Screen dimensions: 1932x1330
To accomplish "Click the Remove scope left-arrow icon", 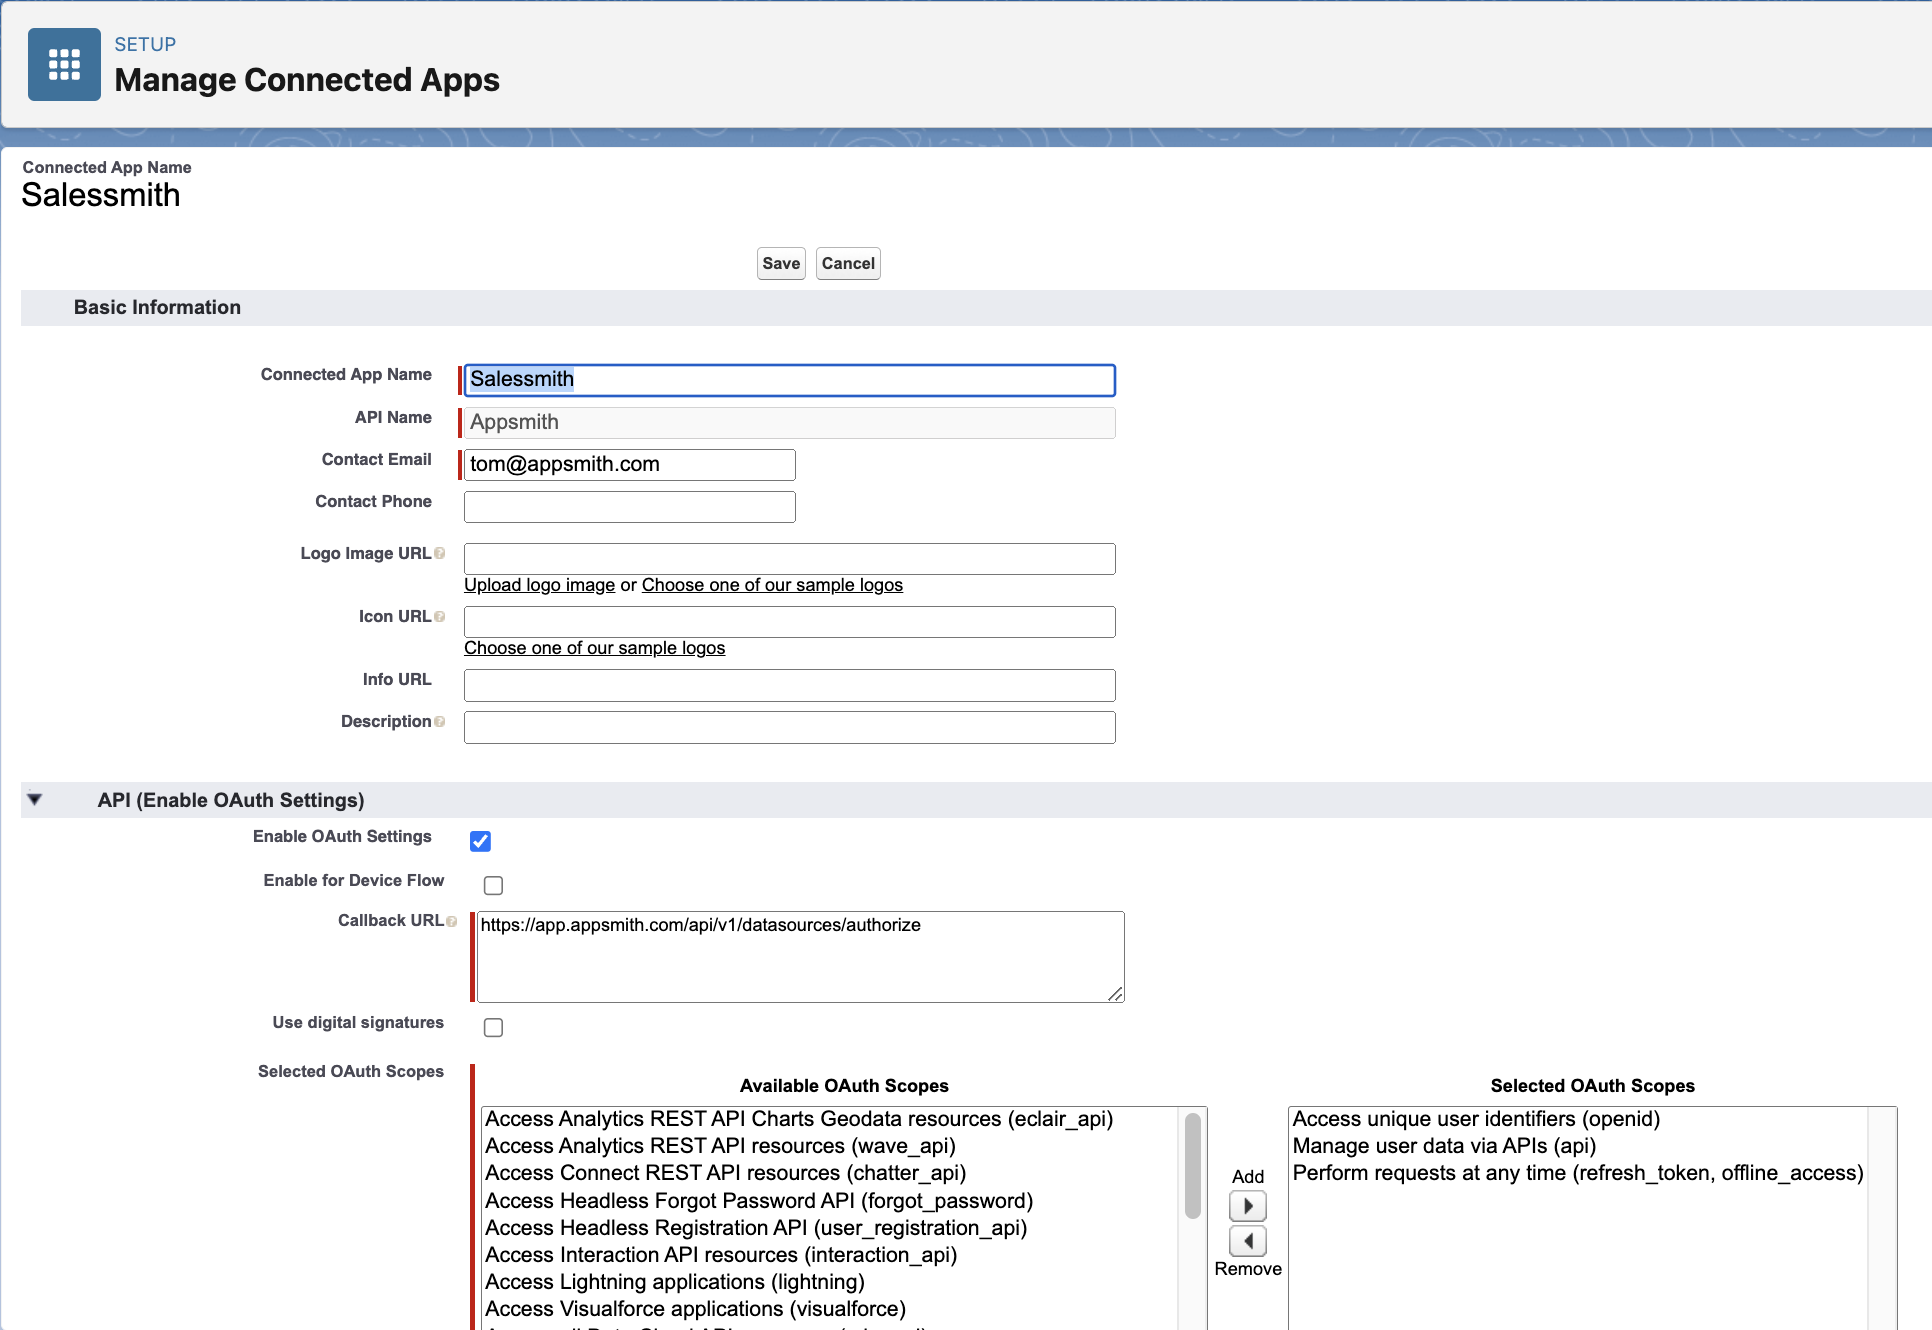I will coord(1247,1241).
